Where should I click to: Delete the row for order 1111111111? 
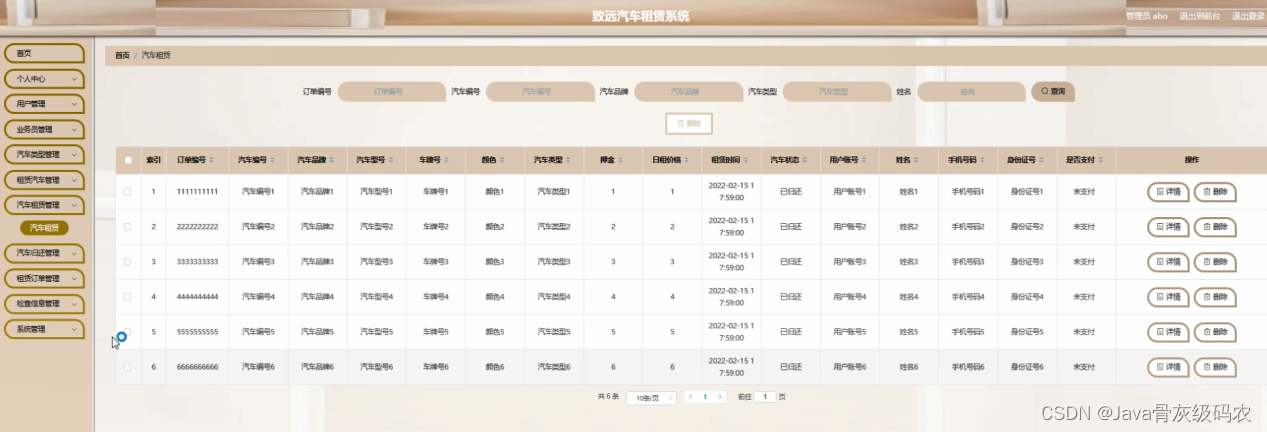click(x=1215, y=191)
